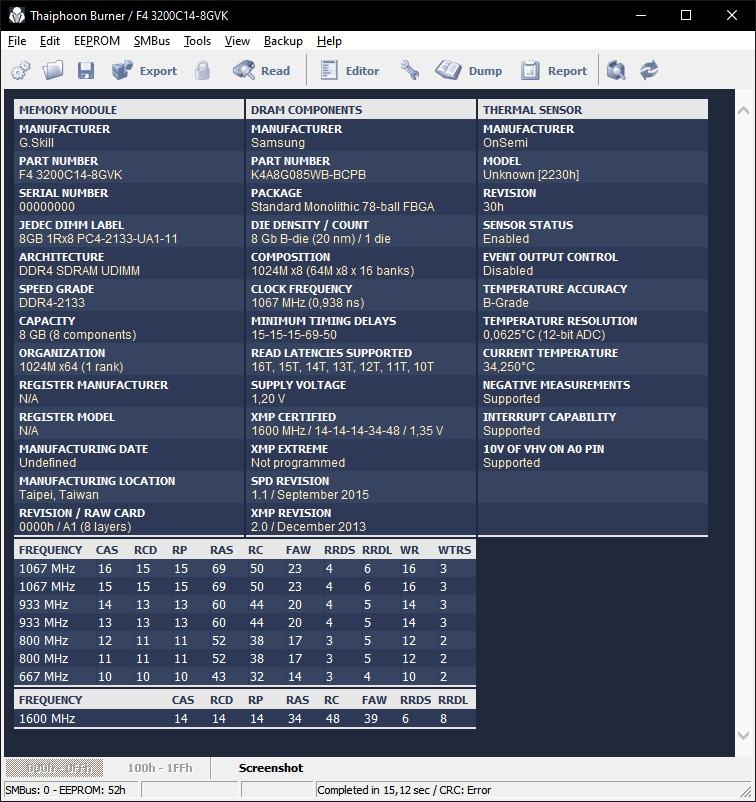Select the Screenshot tab
756x802 pixels.
point(271,768)
